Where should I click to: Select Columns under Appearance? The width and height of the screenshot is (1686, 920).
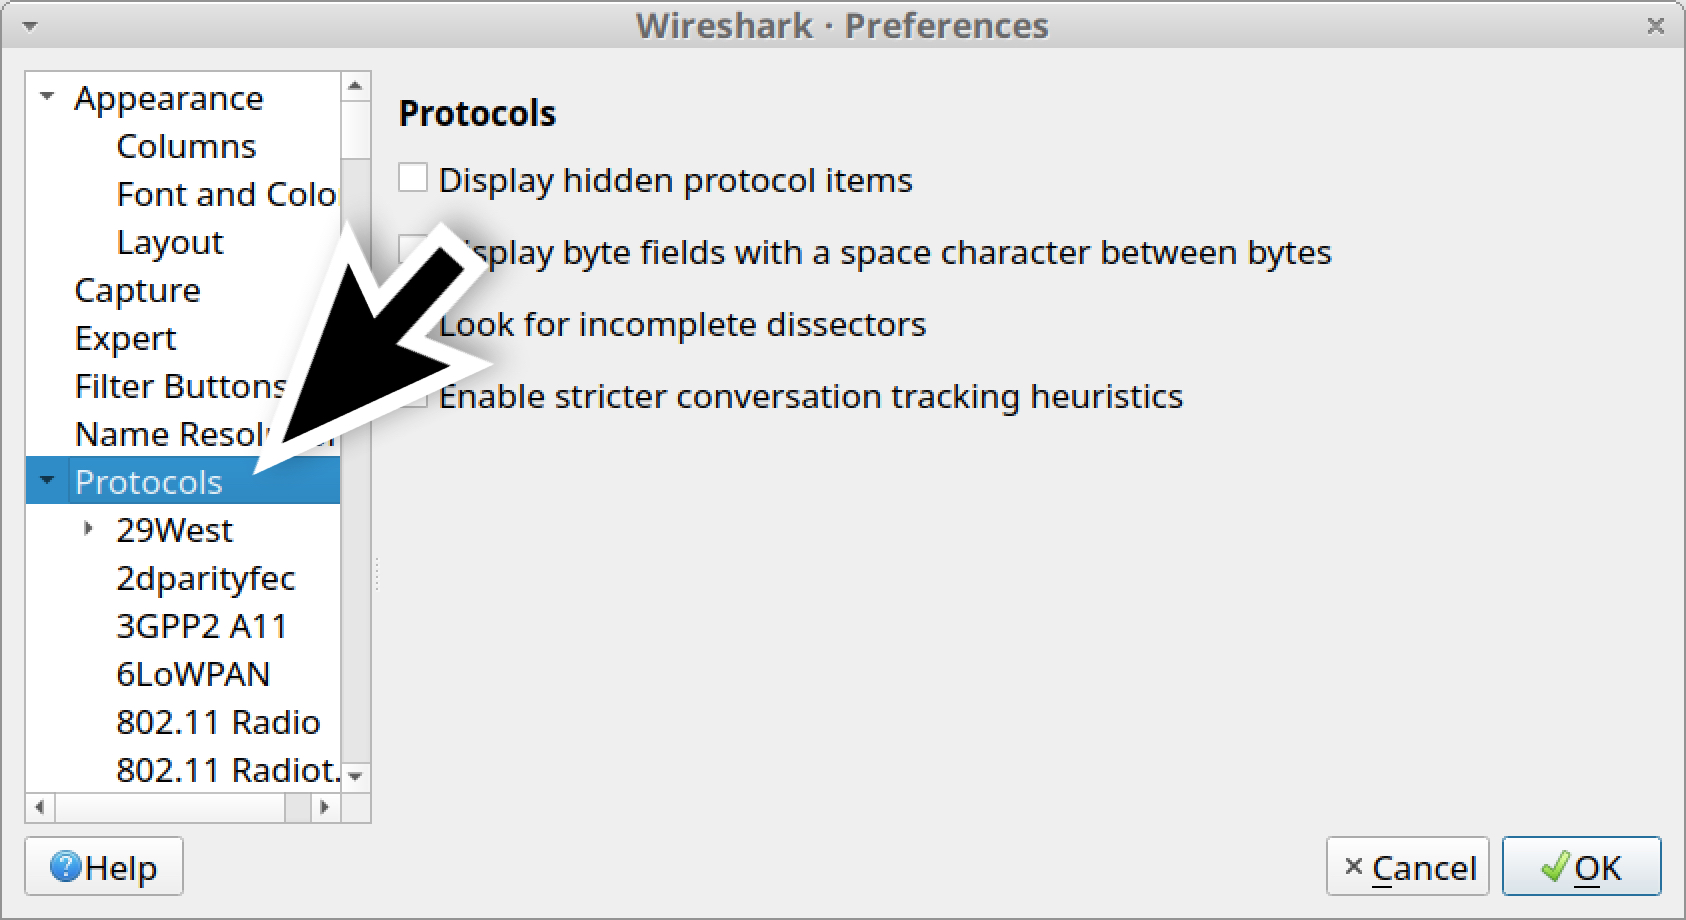click(187, 145)
